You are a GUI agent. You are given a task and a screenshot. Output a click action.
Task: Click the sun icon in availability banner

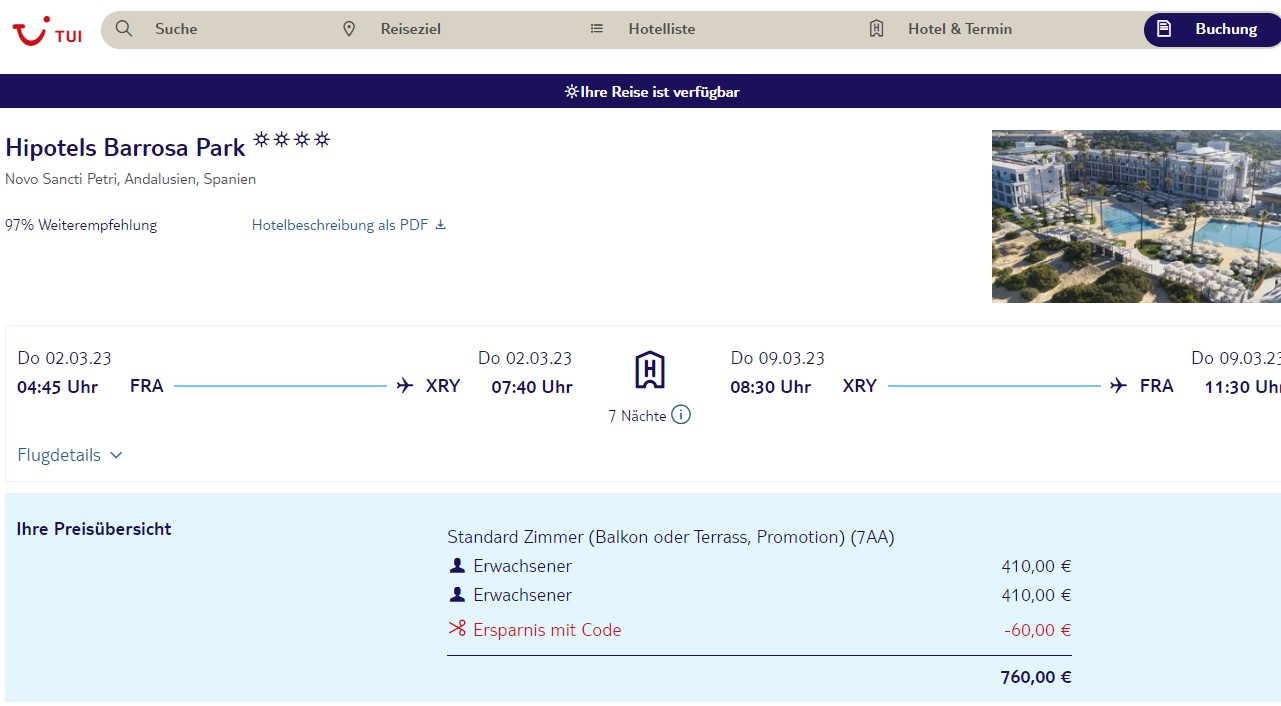(571, 91)
